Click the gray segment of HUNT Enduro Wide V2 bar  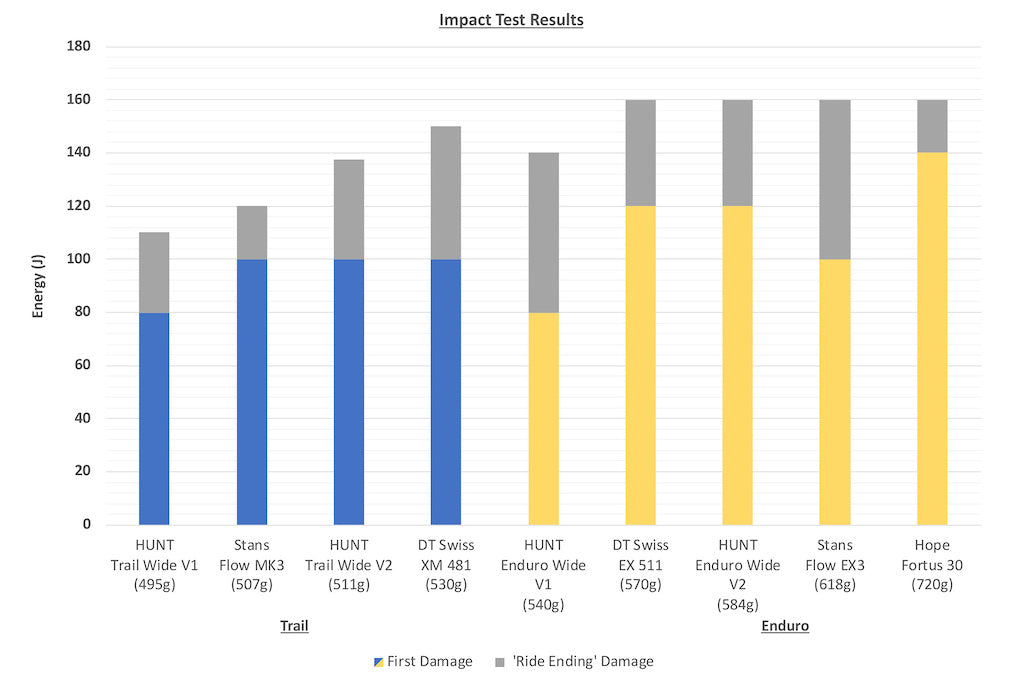(738, 153)
